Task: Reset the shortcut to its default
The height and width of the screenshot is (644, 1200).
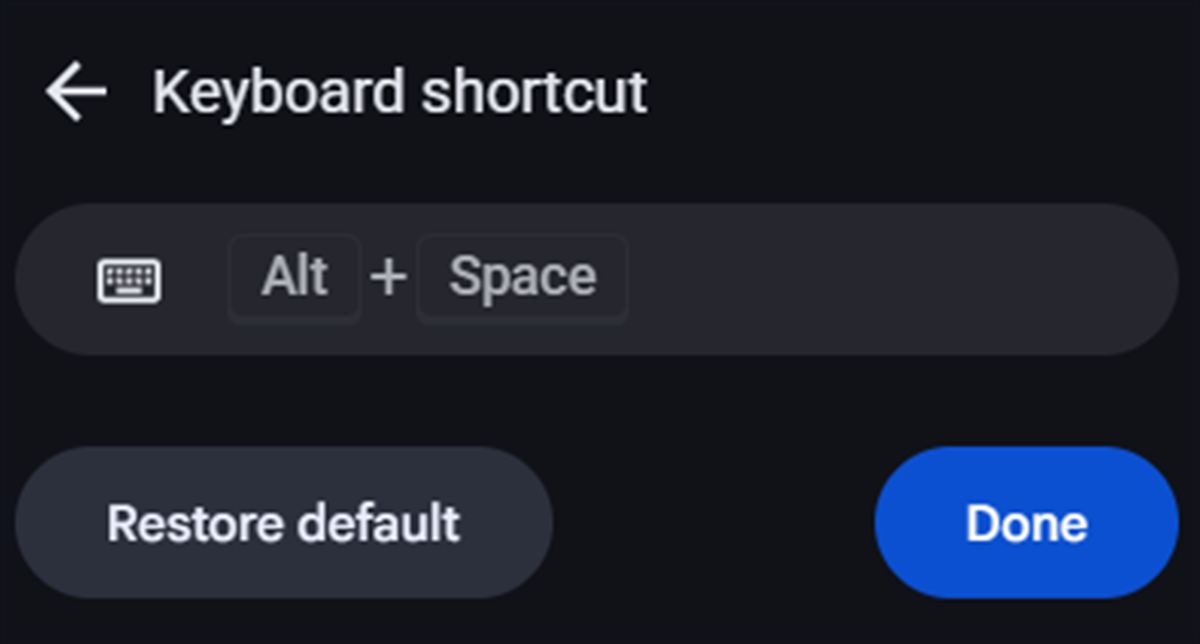Action: pos(287,521)
